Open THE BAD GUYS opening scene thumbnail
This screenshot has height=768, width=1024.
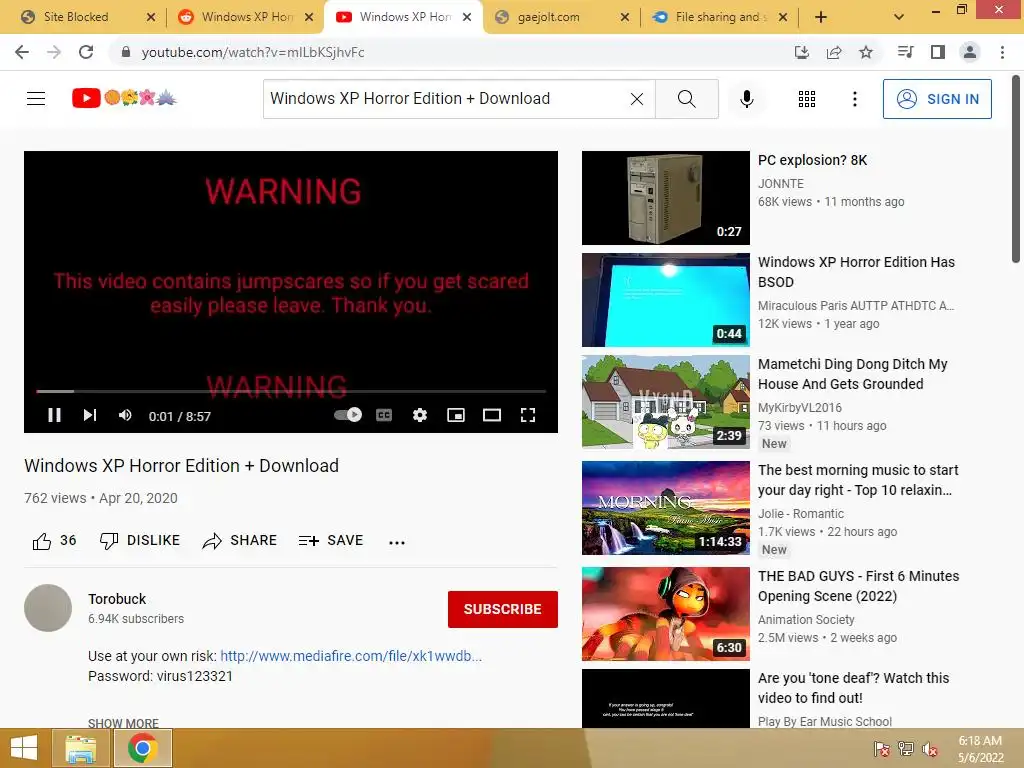[665, 614]
